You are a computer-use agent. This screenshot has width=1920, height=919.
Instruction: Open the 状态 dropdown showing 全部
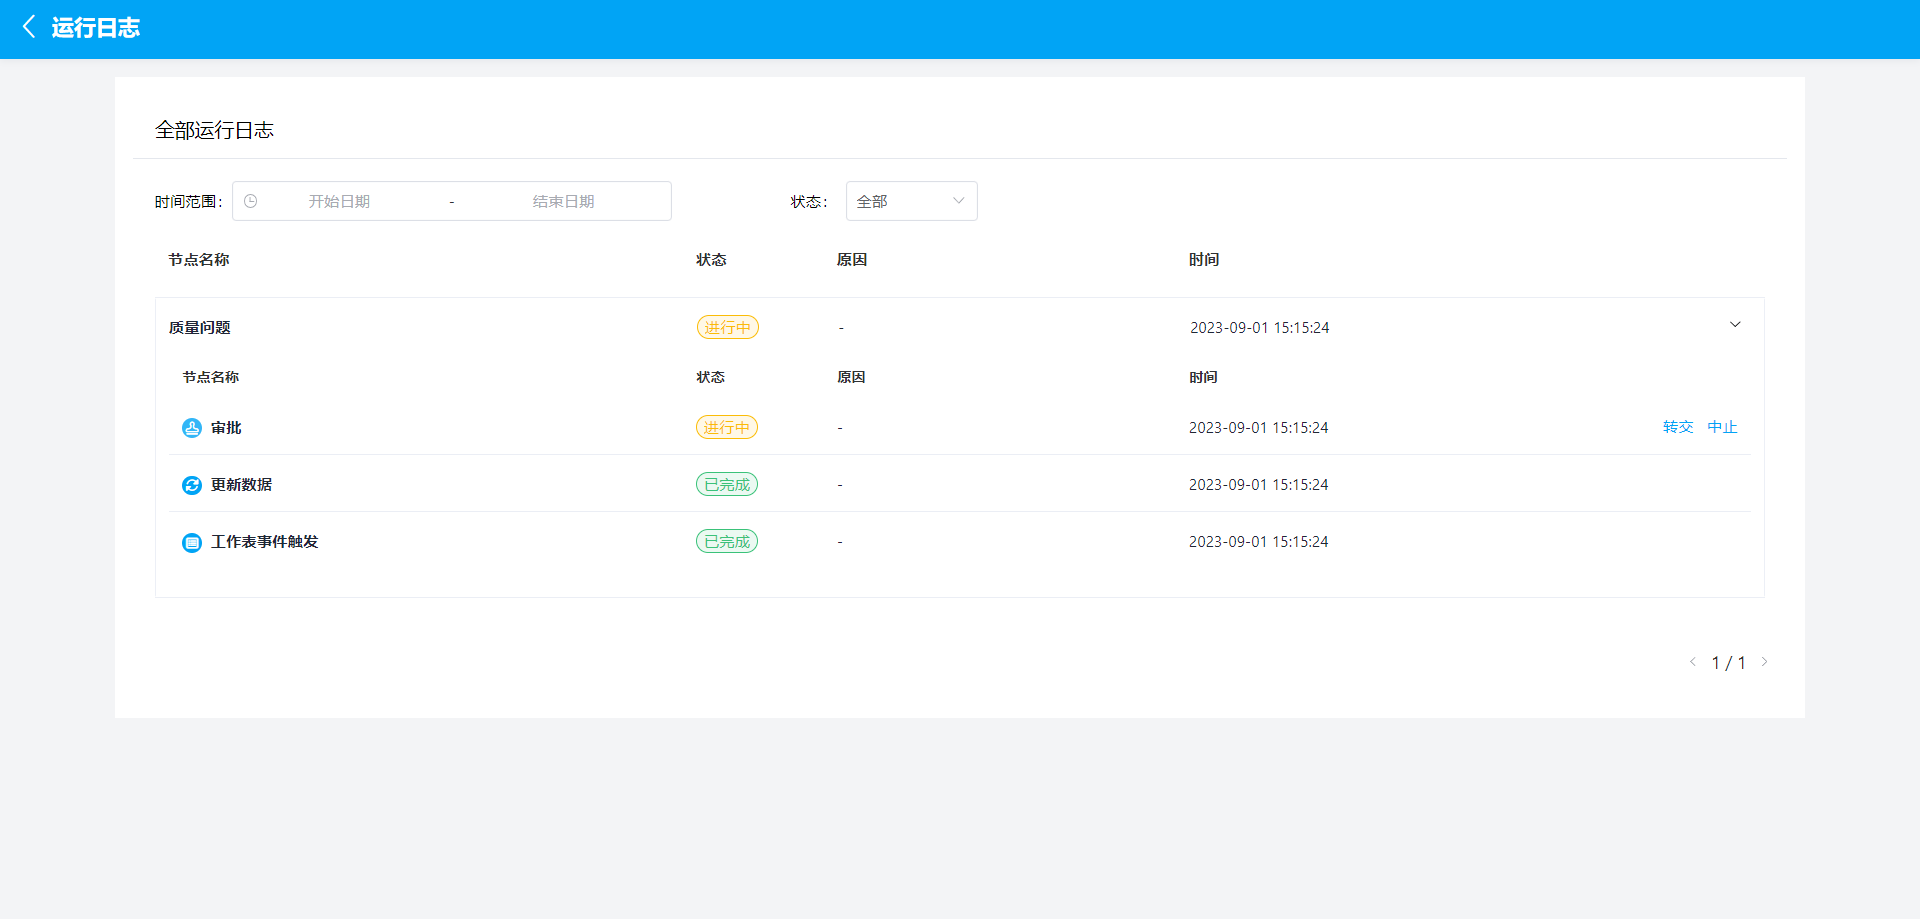911,201
